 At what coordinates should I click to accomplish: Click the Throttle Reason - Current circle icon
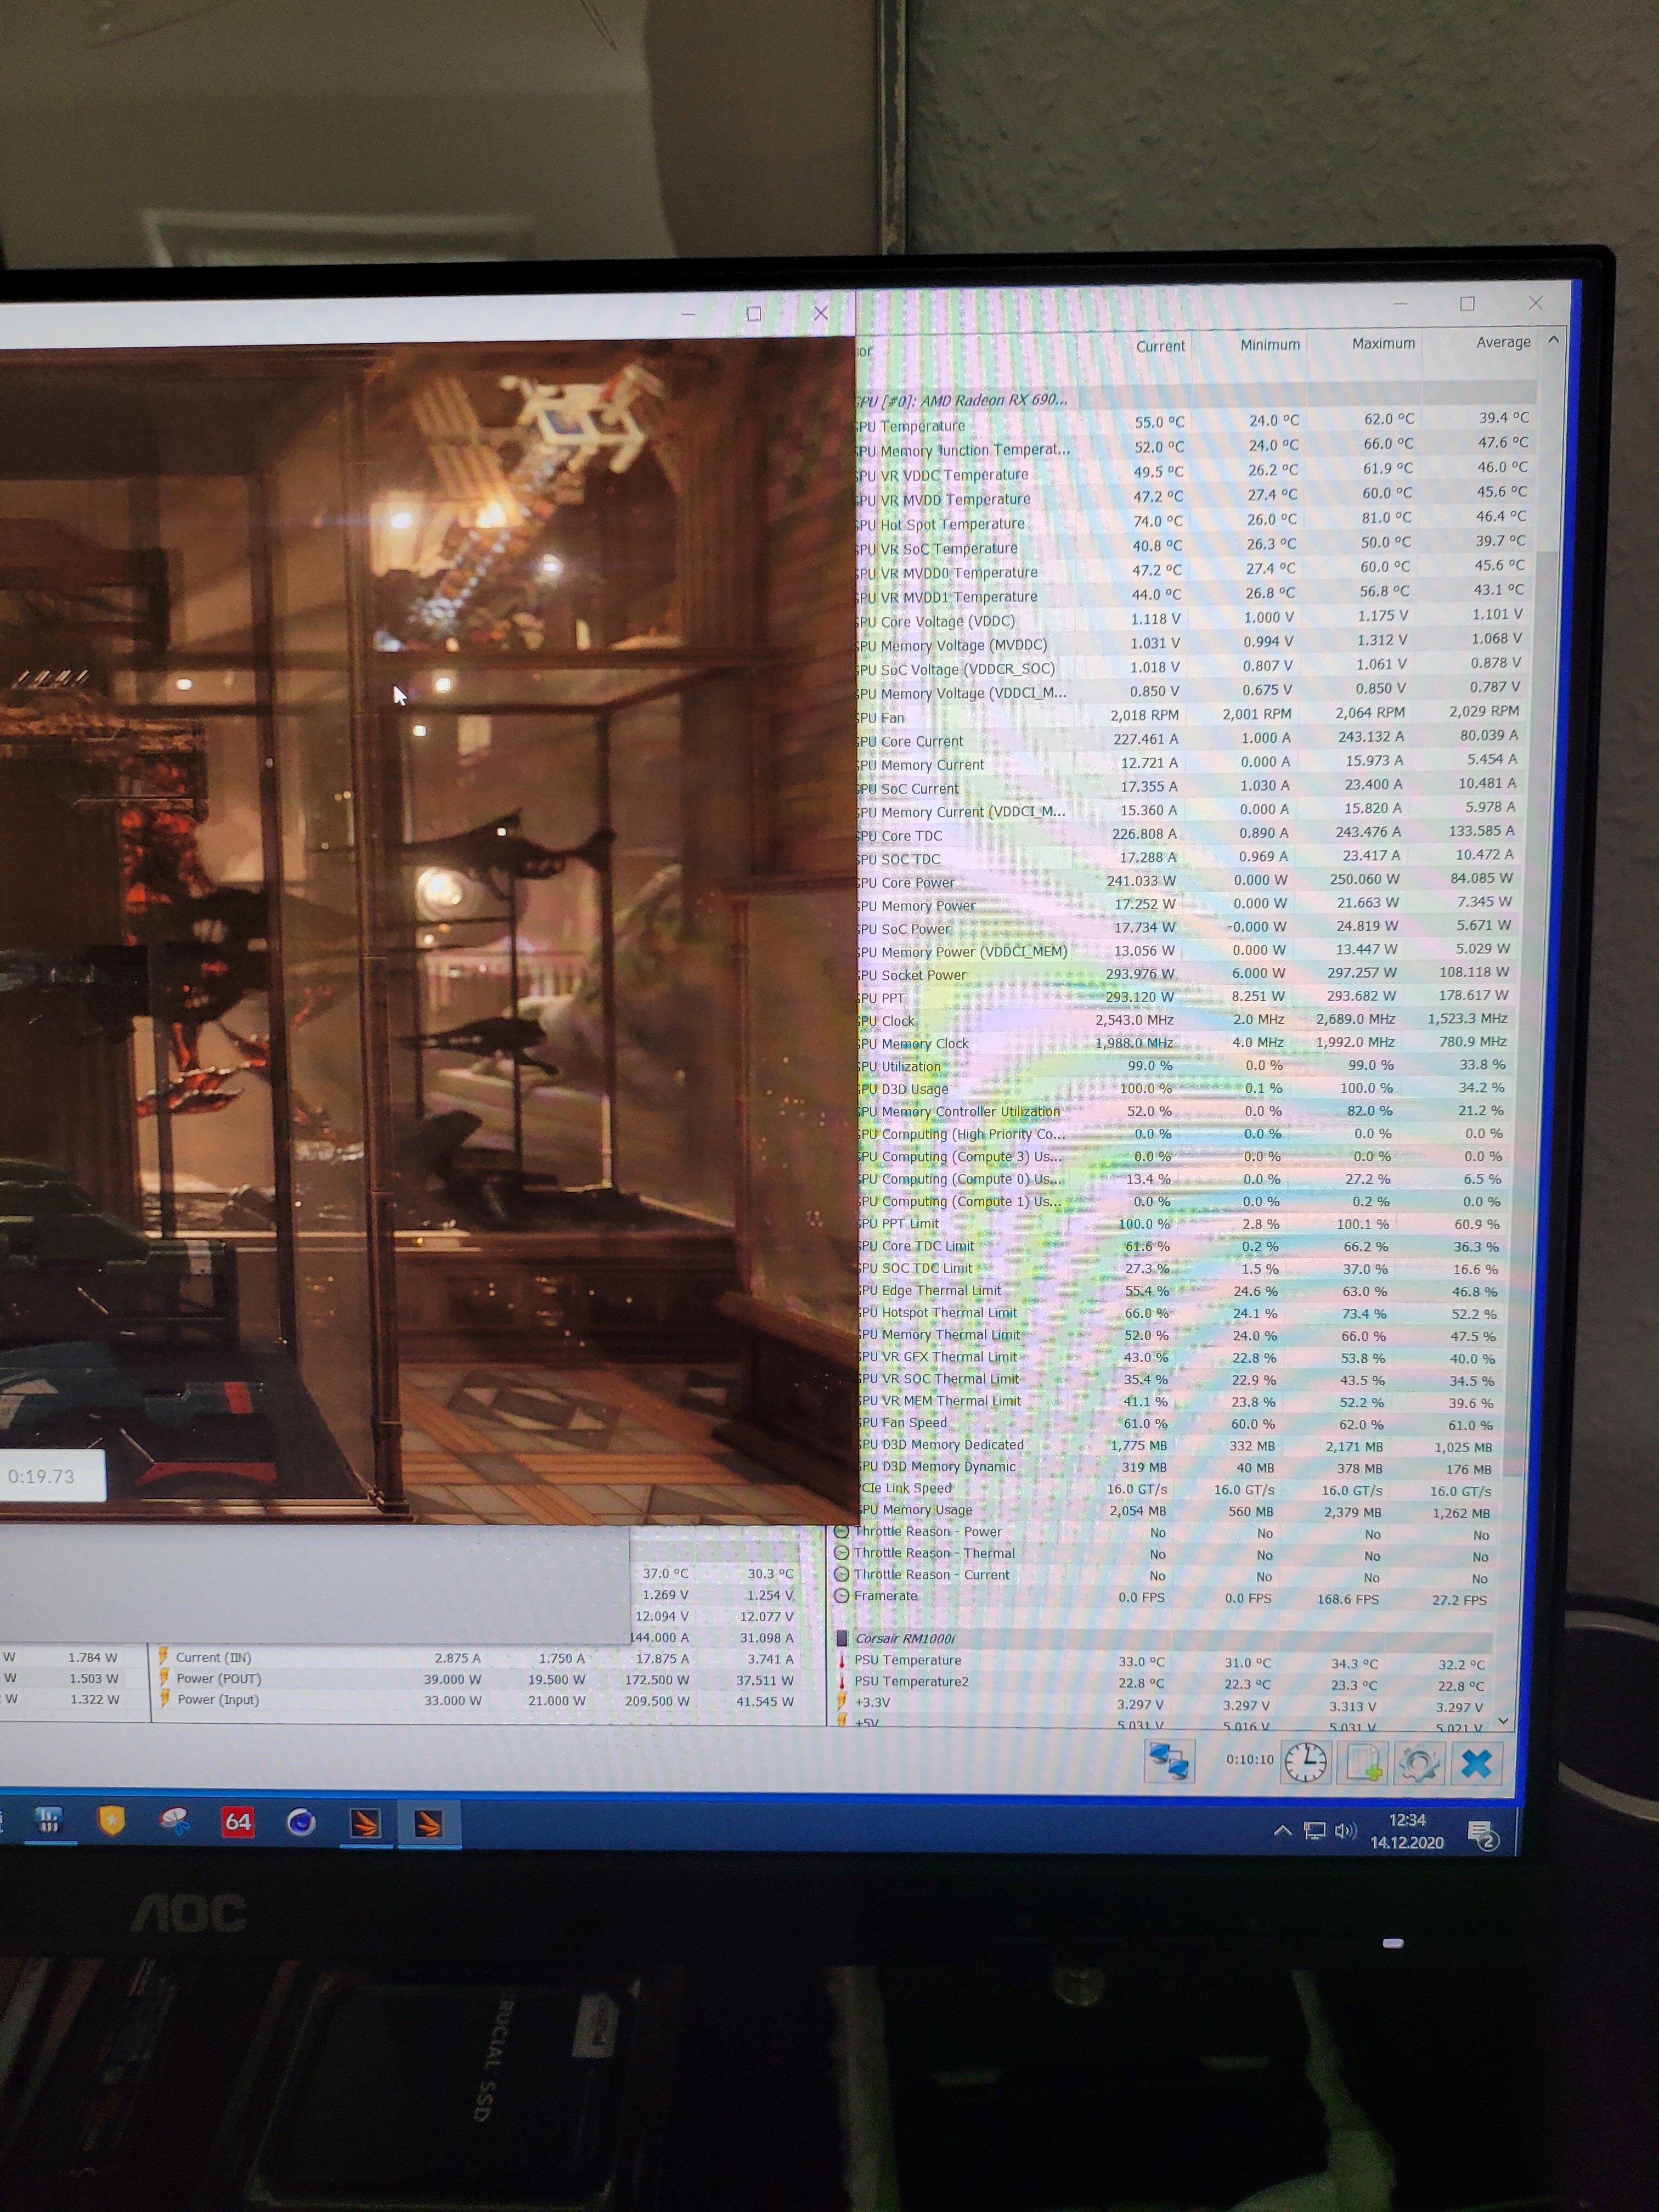point(841,1574)
